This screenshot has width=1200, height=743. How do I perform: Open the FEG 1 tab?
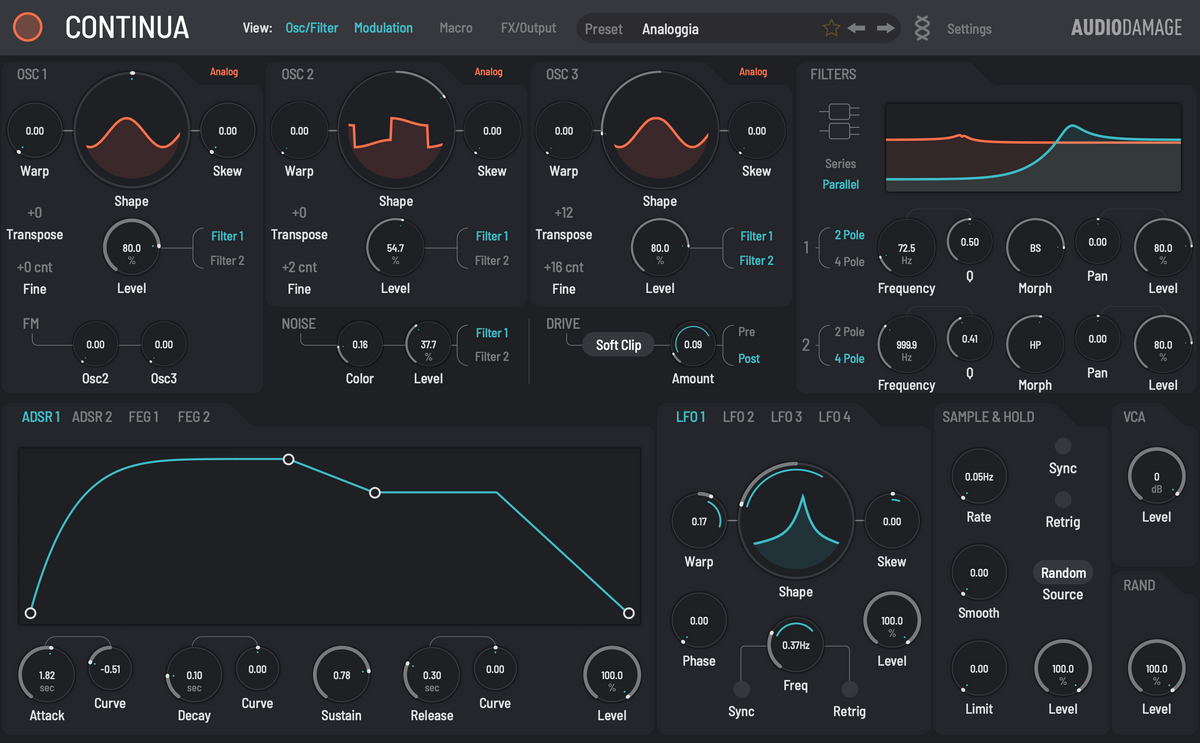click(143, 417)
